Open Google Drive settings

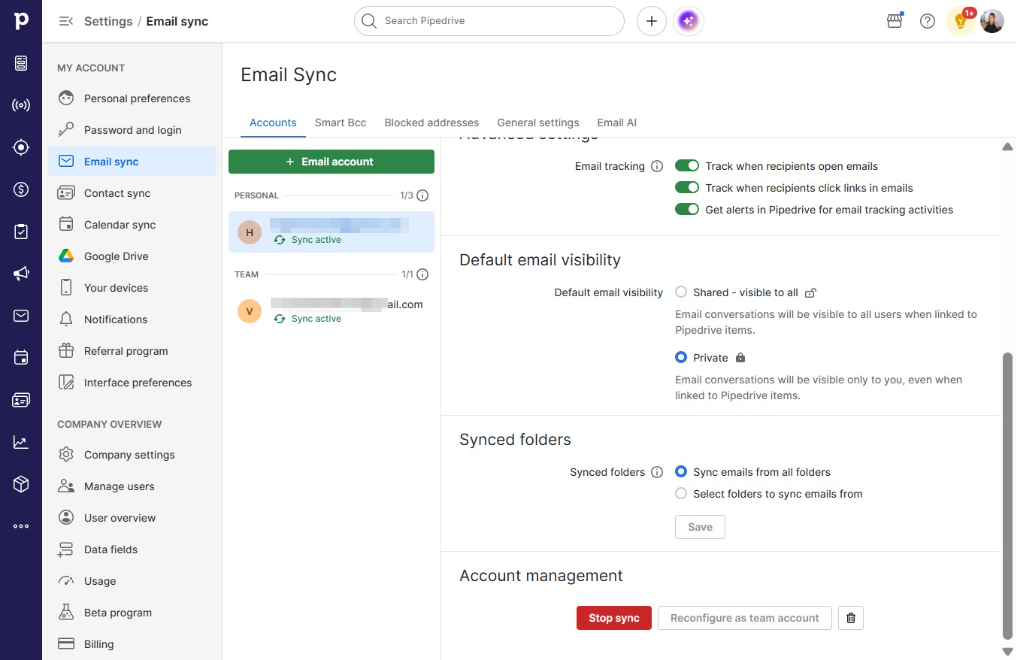pyautogui.click(x=132, y=256)
